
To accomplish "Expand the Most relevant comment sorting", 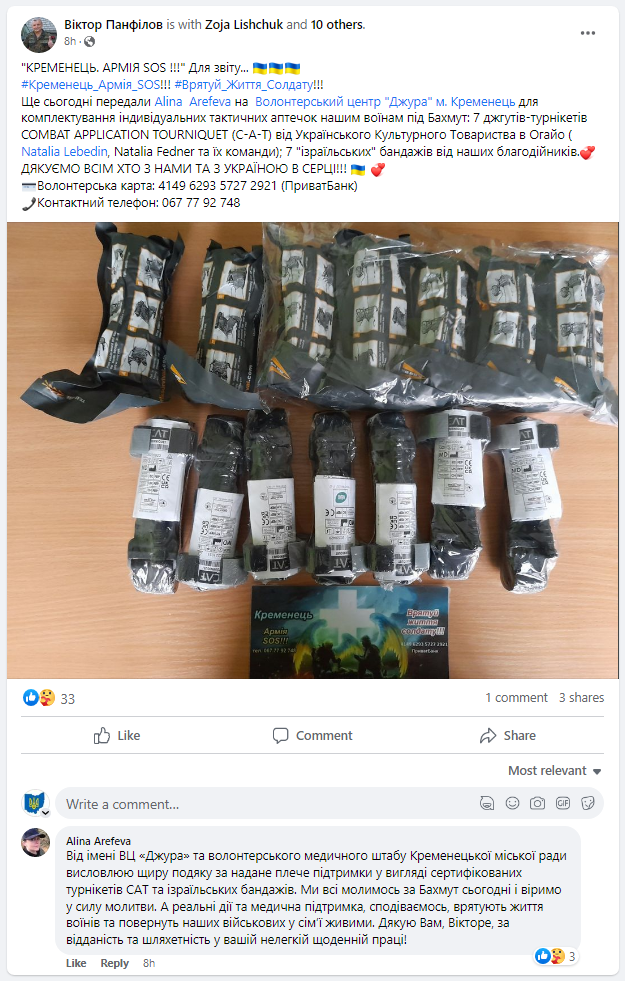I will click(554, 771).
